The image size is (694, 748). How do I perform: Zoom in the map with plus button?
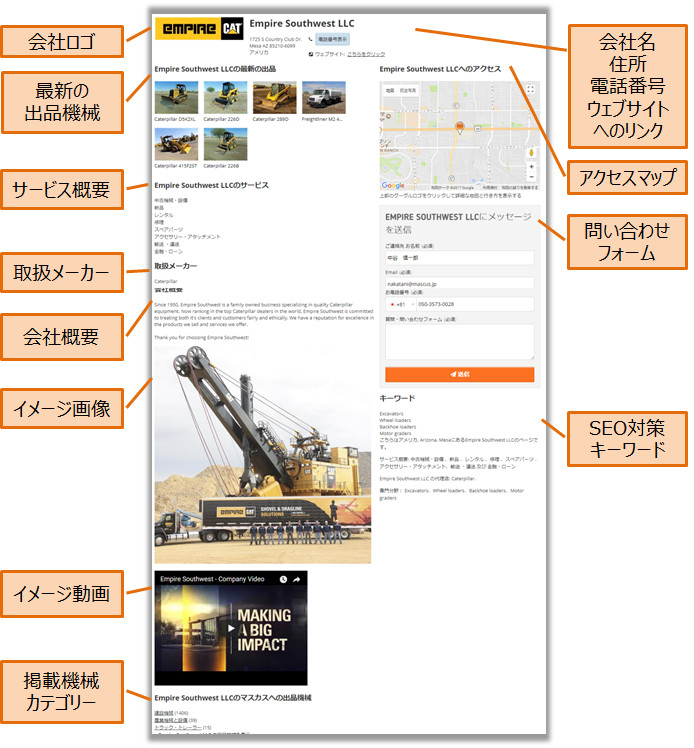coord(531,166)
